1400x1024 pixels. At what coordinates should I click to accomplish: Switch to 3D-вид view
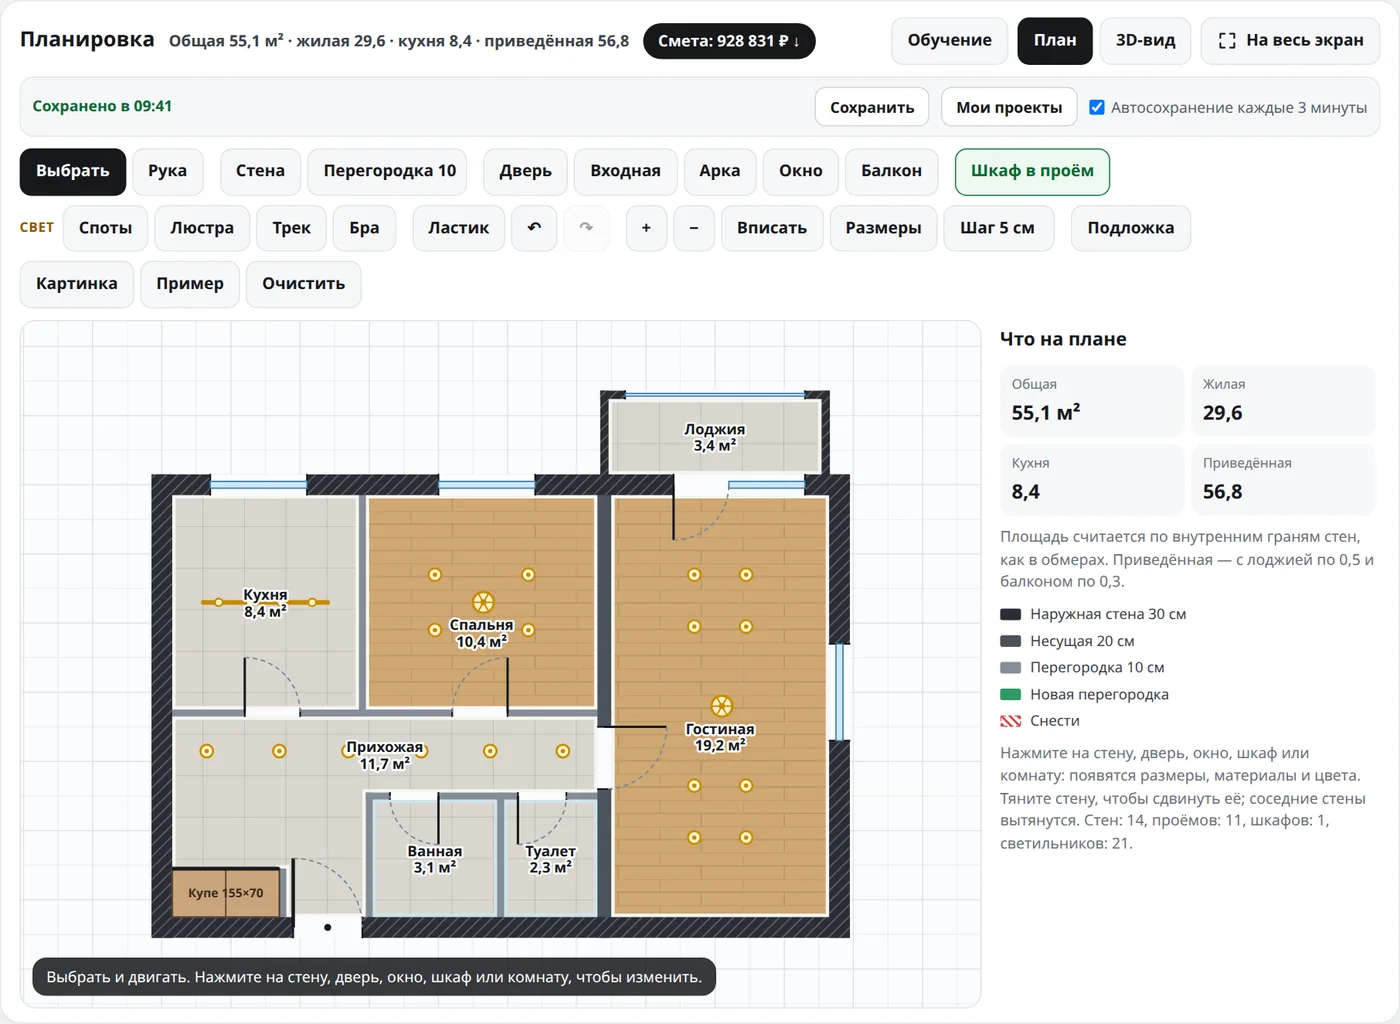click(x=1146, y=41)
